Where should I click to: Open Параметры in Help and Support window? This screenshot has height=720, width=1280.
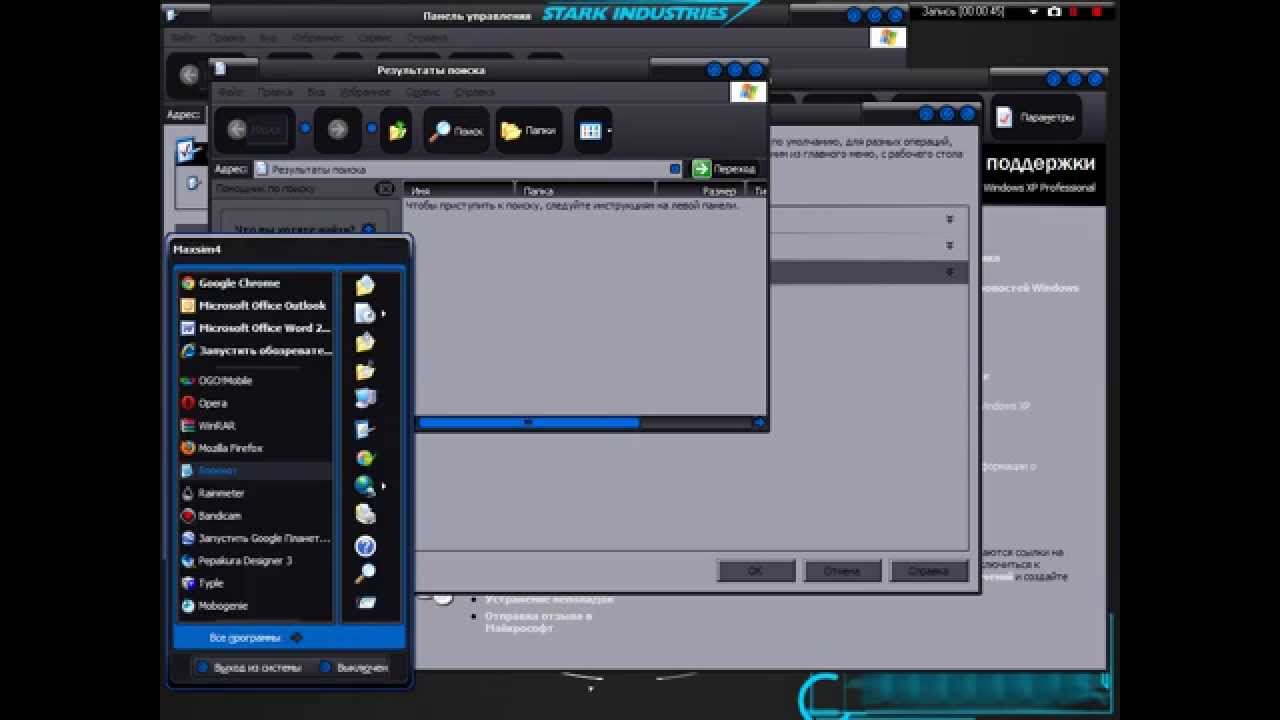[x=1036, y=117]
